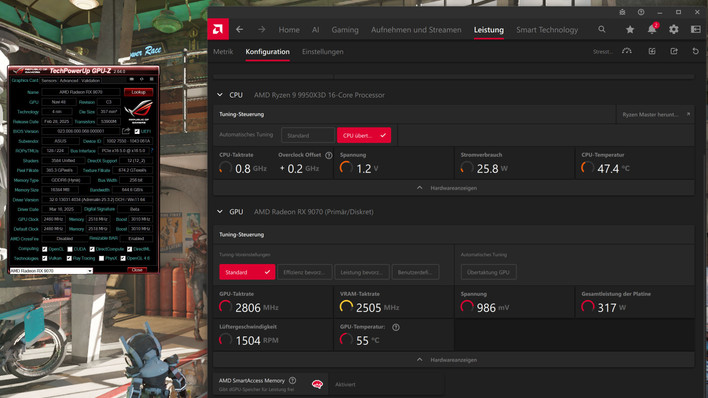
Task: Start the stress test gauge icon
Action: [627, 51]
